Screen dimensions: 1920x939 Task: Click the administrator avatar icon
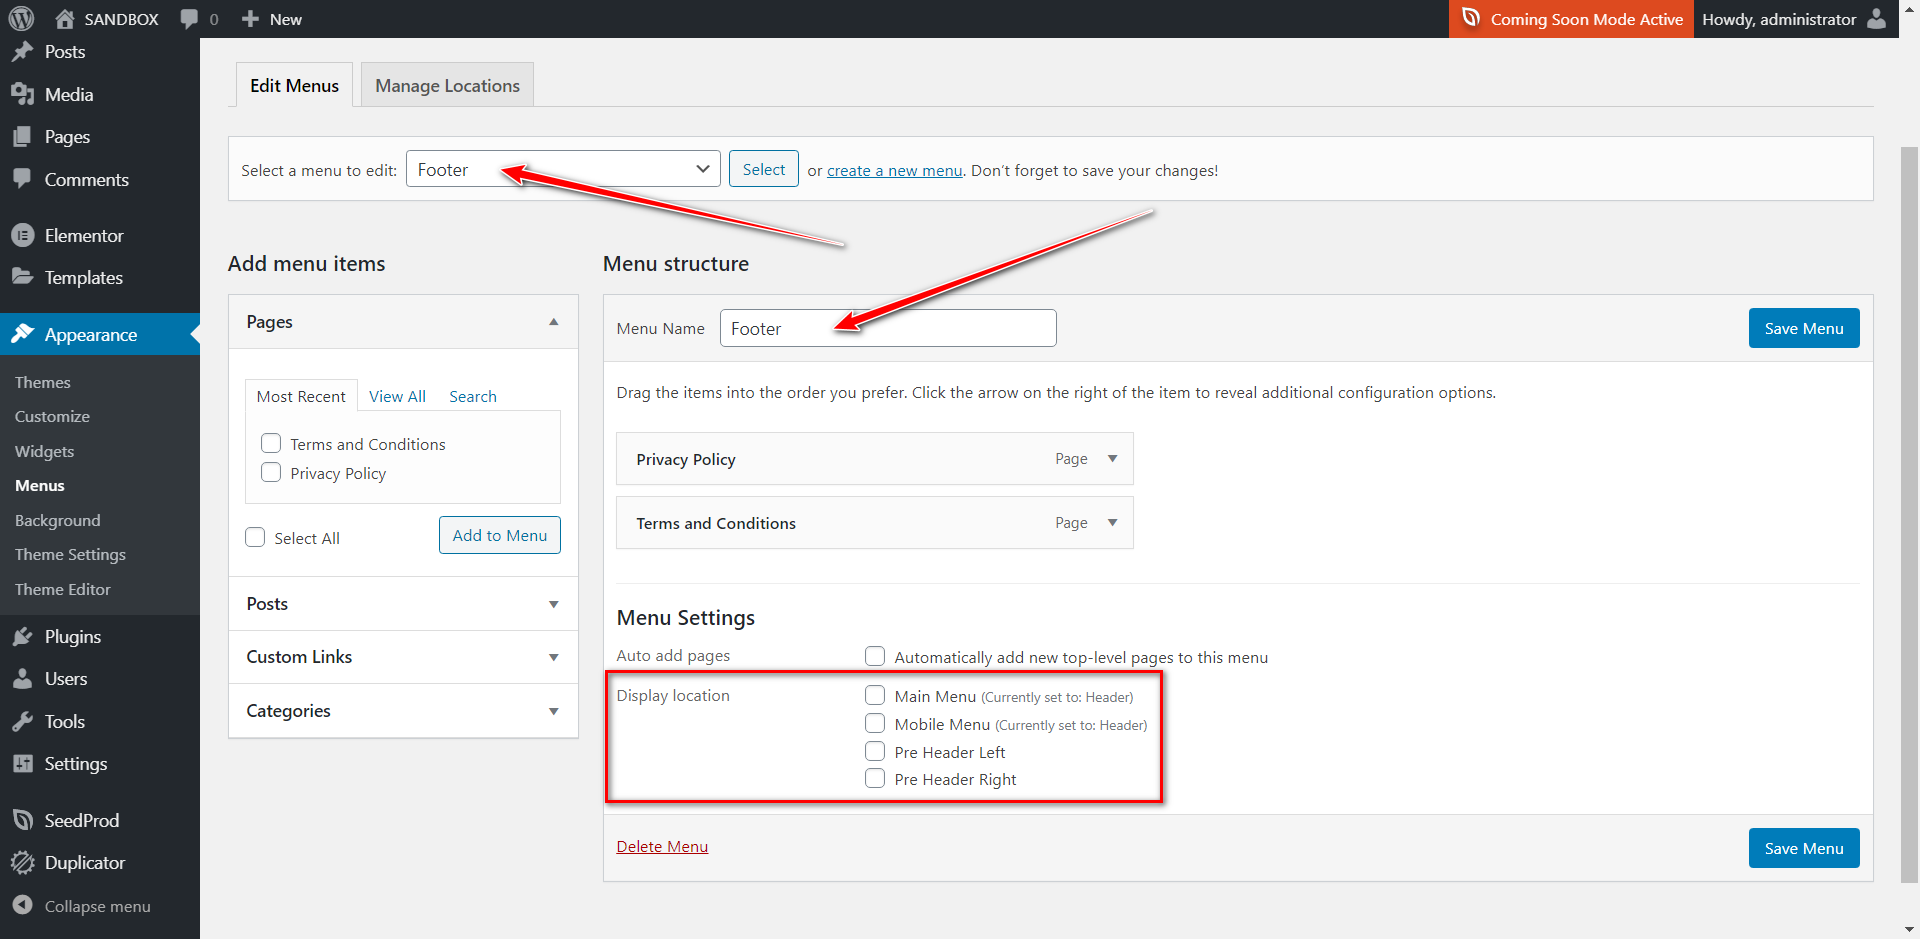[x=1877, y=19]
